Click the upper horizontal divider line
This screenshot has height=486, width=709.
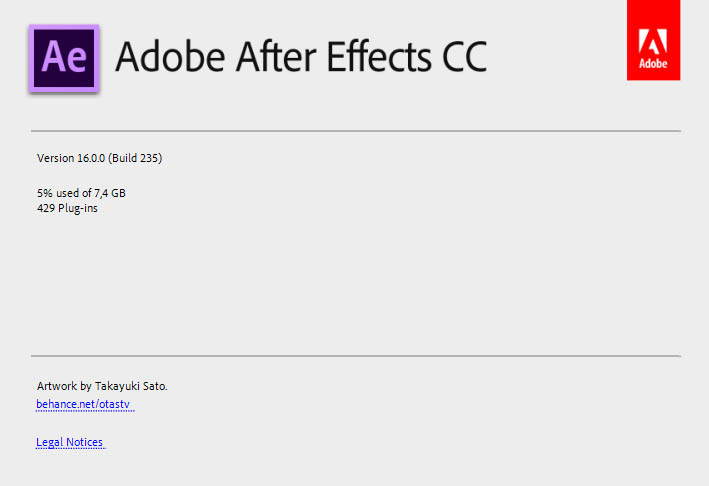coord(355,131)
